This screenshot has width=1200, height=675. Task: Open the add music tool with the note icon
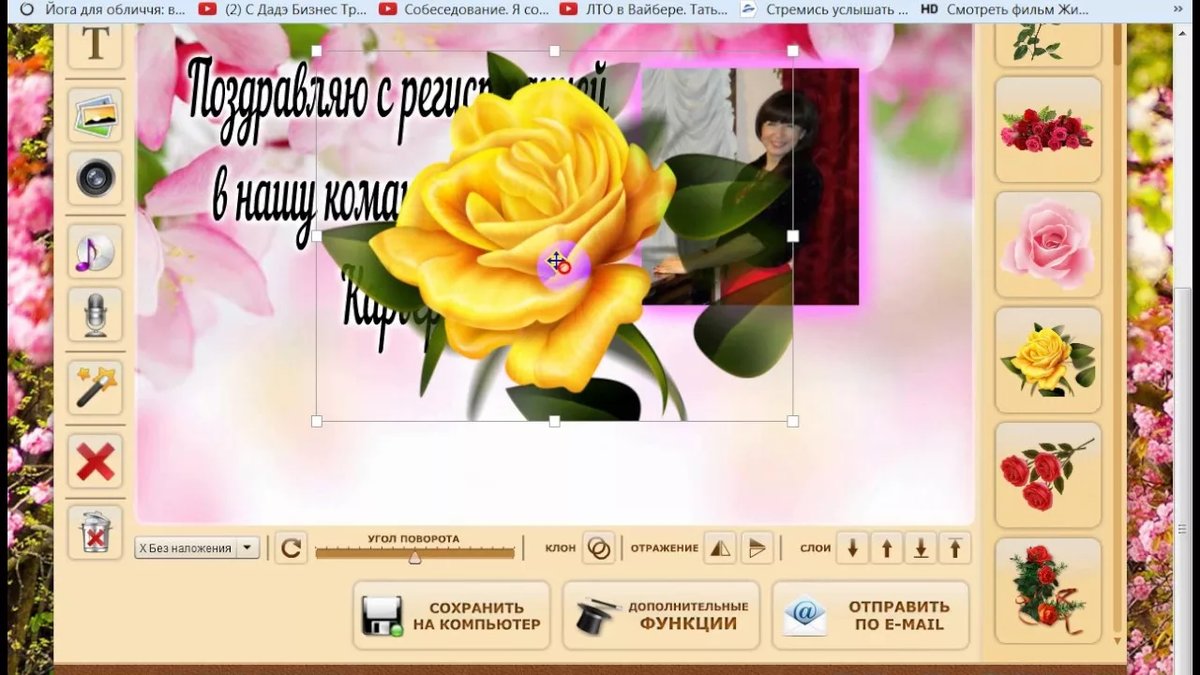(x=95, y=251)
